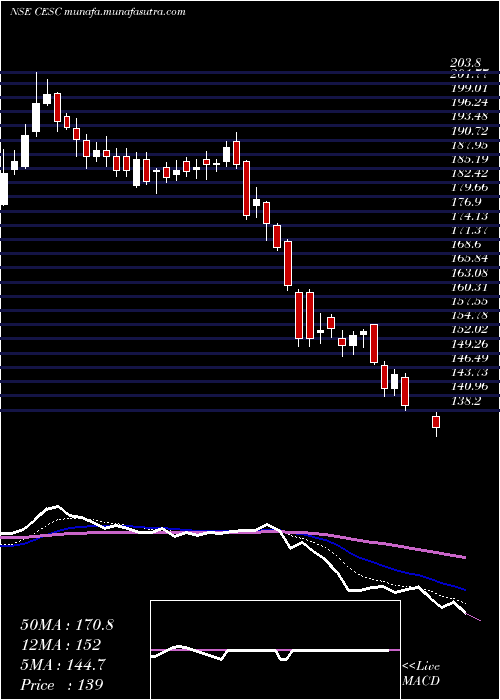Click the 171.37 price axis label
Viewport: 500px width, 700px height.
469,230
